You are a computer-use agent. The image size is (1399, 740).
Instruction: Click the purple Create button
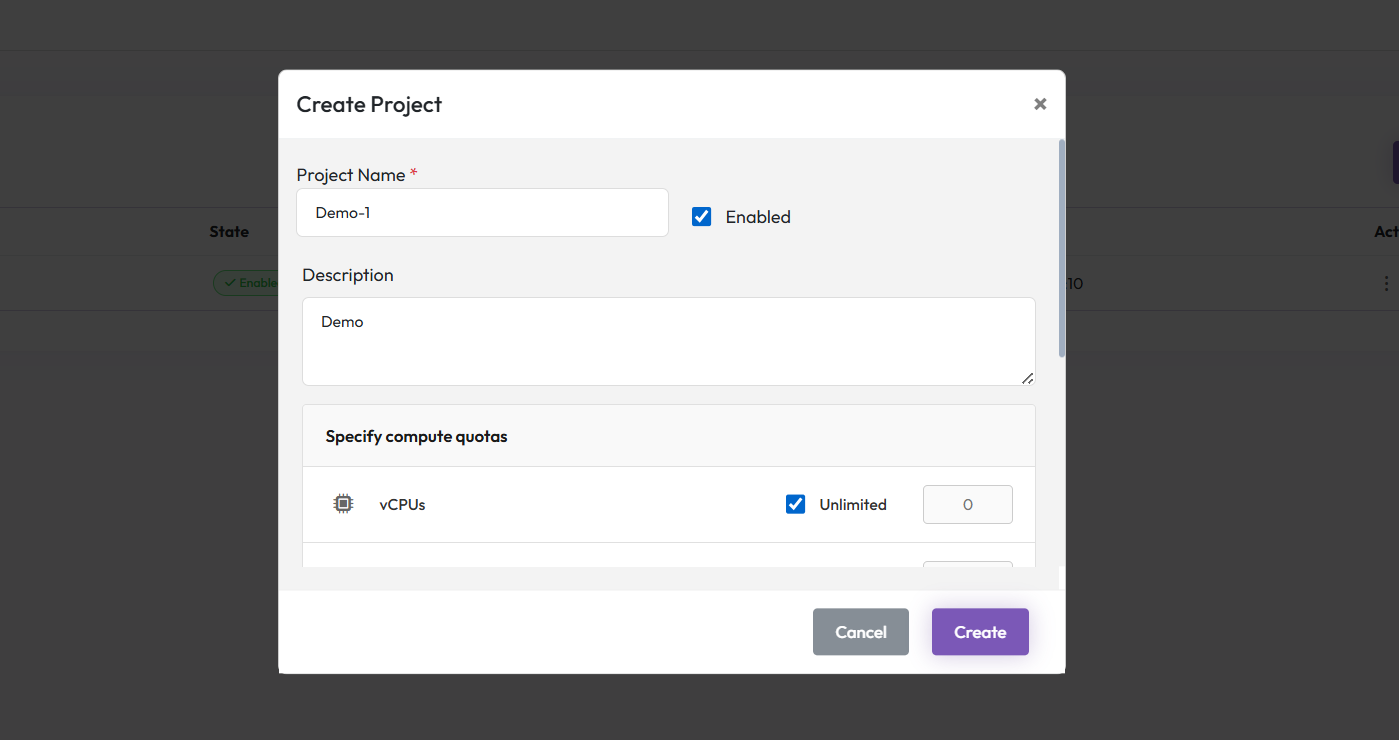[979, 632]
